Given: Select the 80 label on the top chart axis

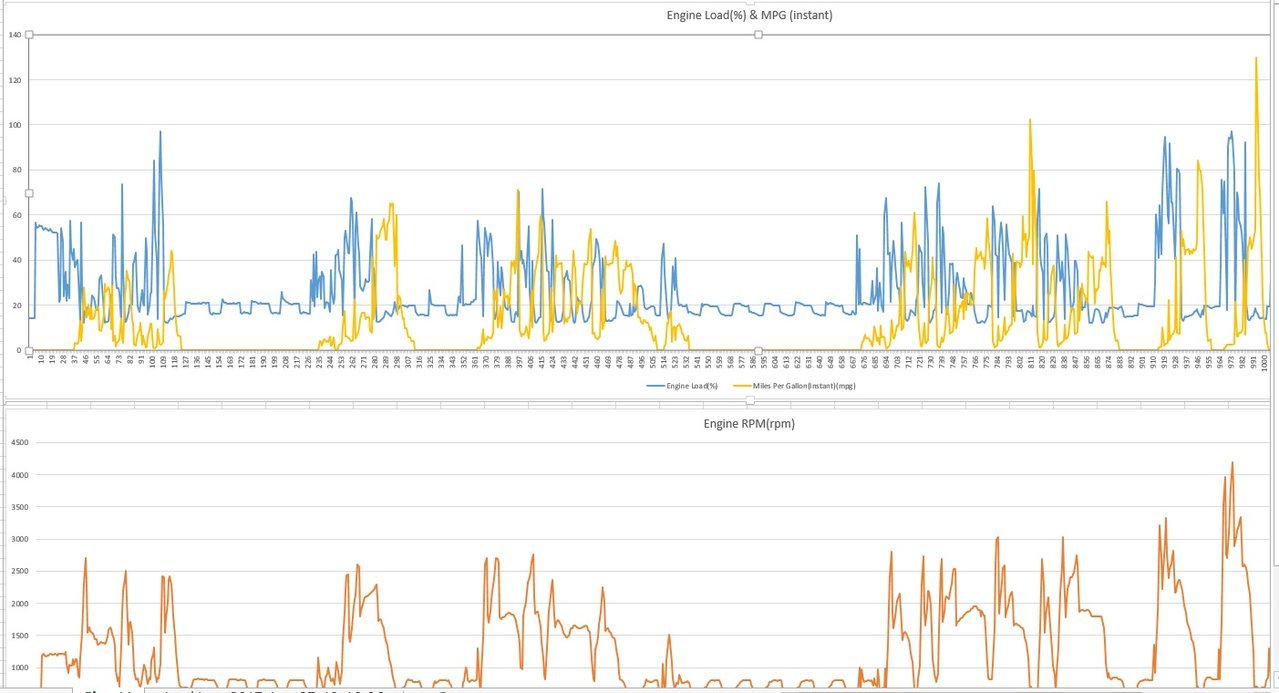Looking at the screenshot, I should (x=17, y=170).
